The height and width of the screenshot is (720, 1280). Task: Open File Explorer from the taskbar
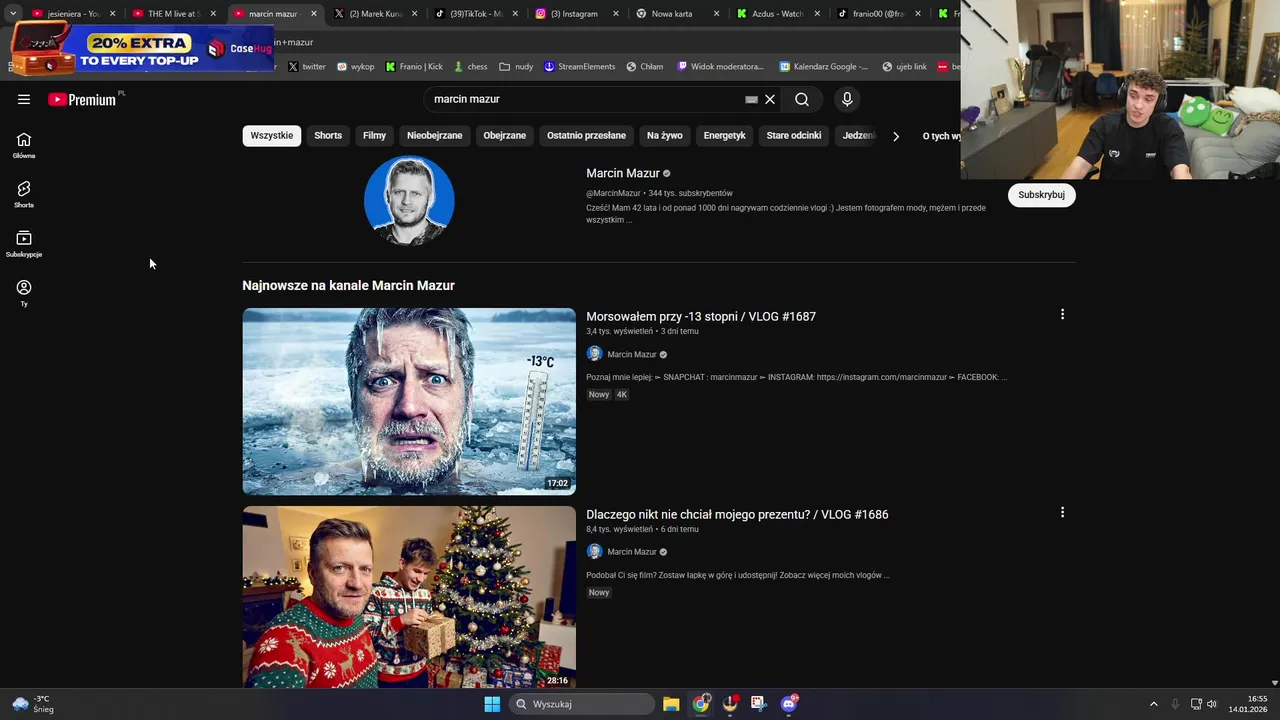click(x=671, y=704)
